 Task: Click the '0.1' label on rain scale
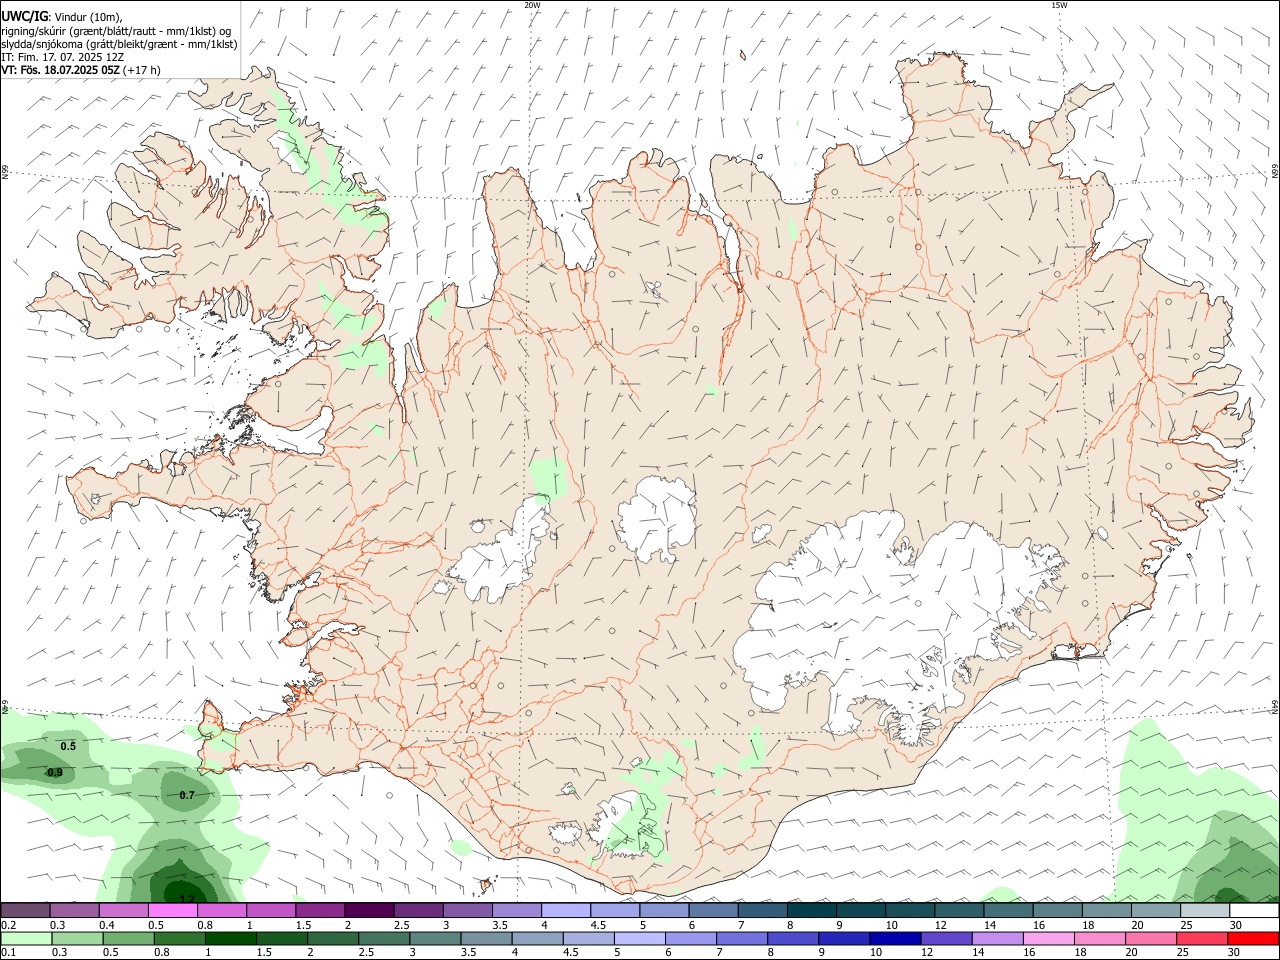pos(9,953)
